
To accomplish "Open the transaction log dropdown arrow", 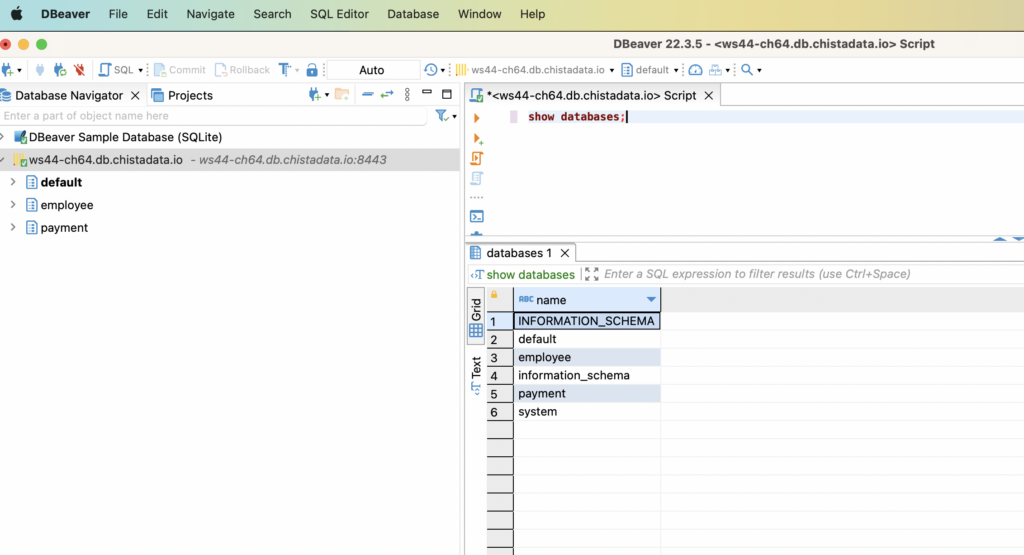I will pos(443,71).
